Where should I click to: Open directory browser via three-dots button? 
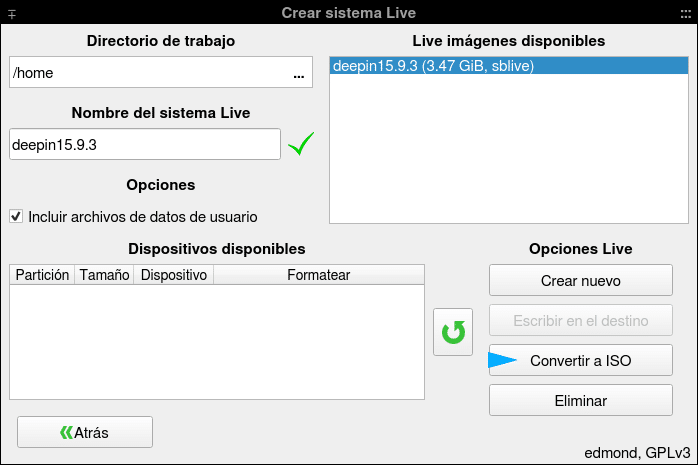pyautogui.click(x=299, y=73)
